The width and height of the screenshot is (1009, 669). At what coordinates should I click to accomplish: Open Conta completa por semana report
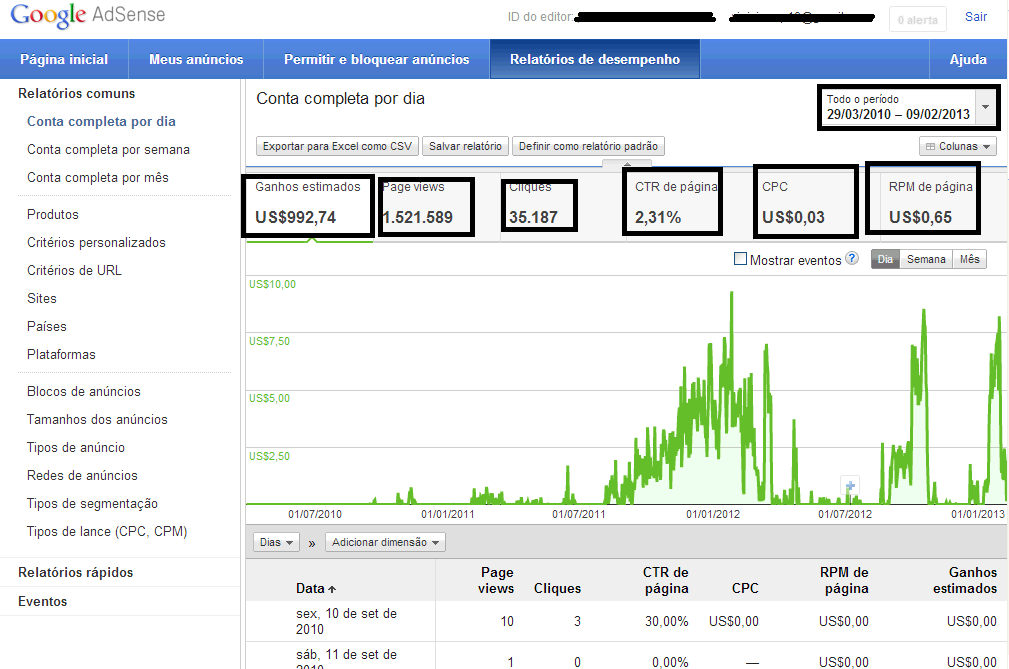pyautogui.click(x=108, y=149)
